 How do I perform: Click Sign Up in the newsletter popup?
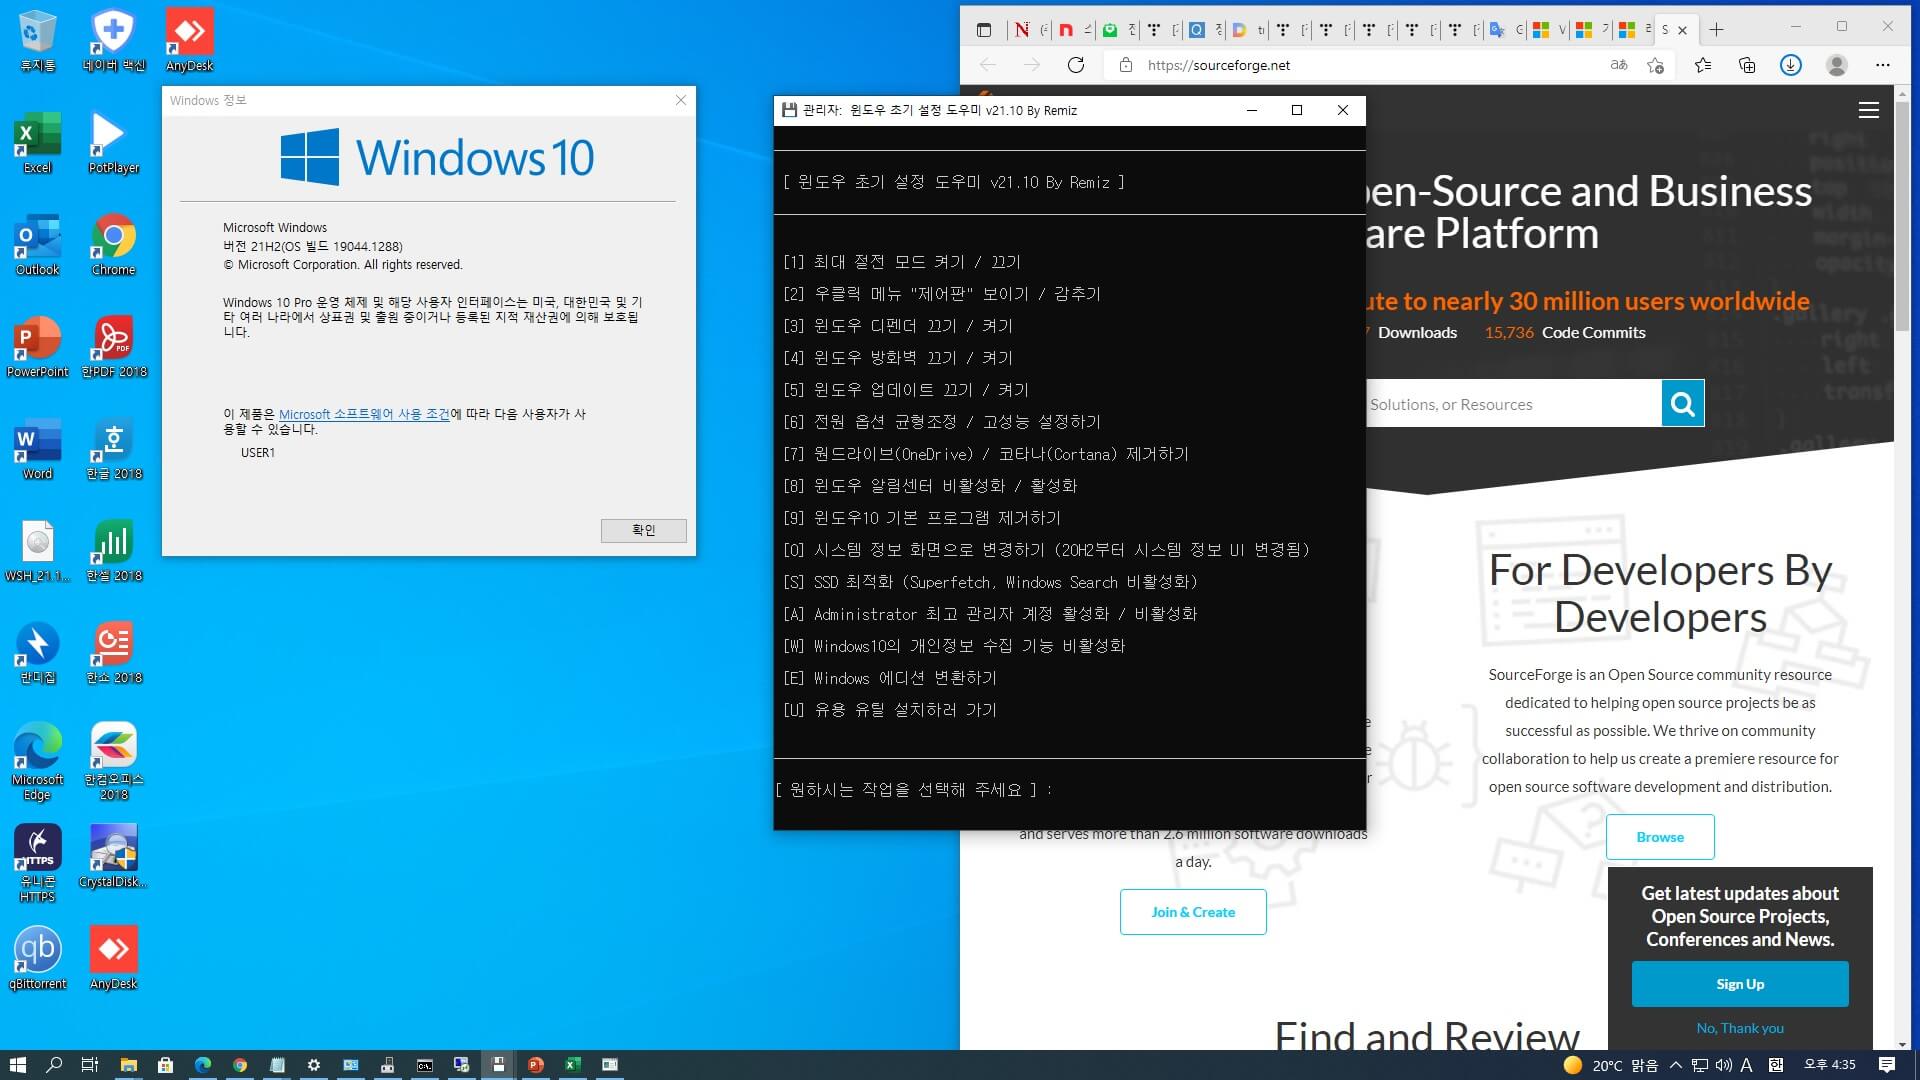pyautogui.click(x=1740, y=984)
